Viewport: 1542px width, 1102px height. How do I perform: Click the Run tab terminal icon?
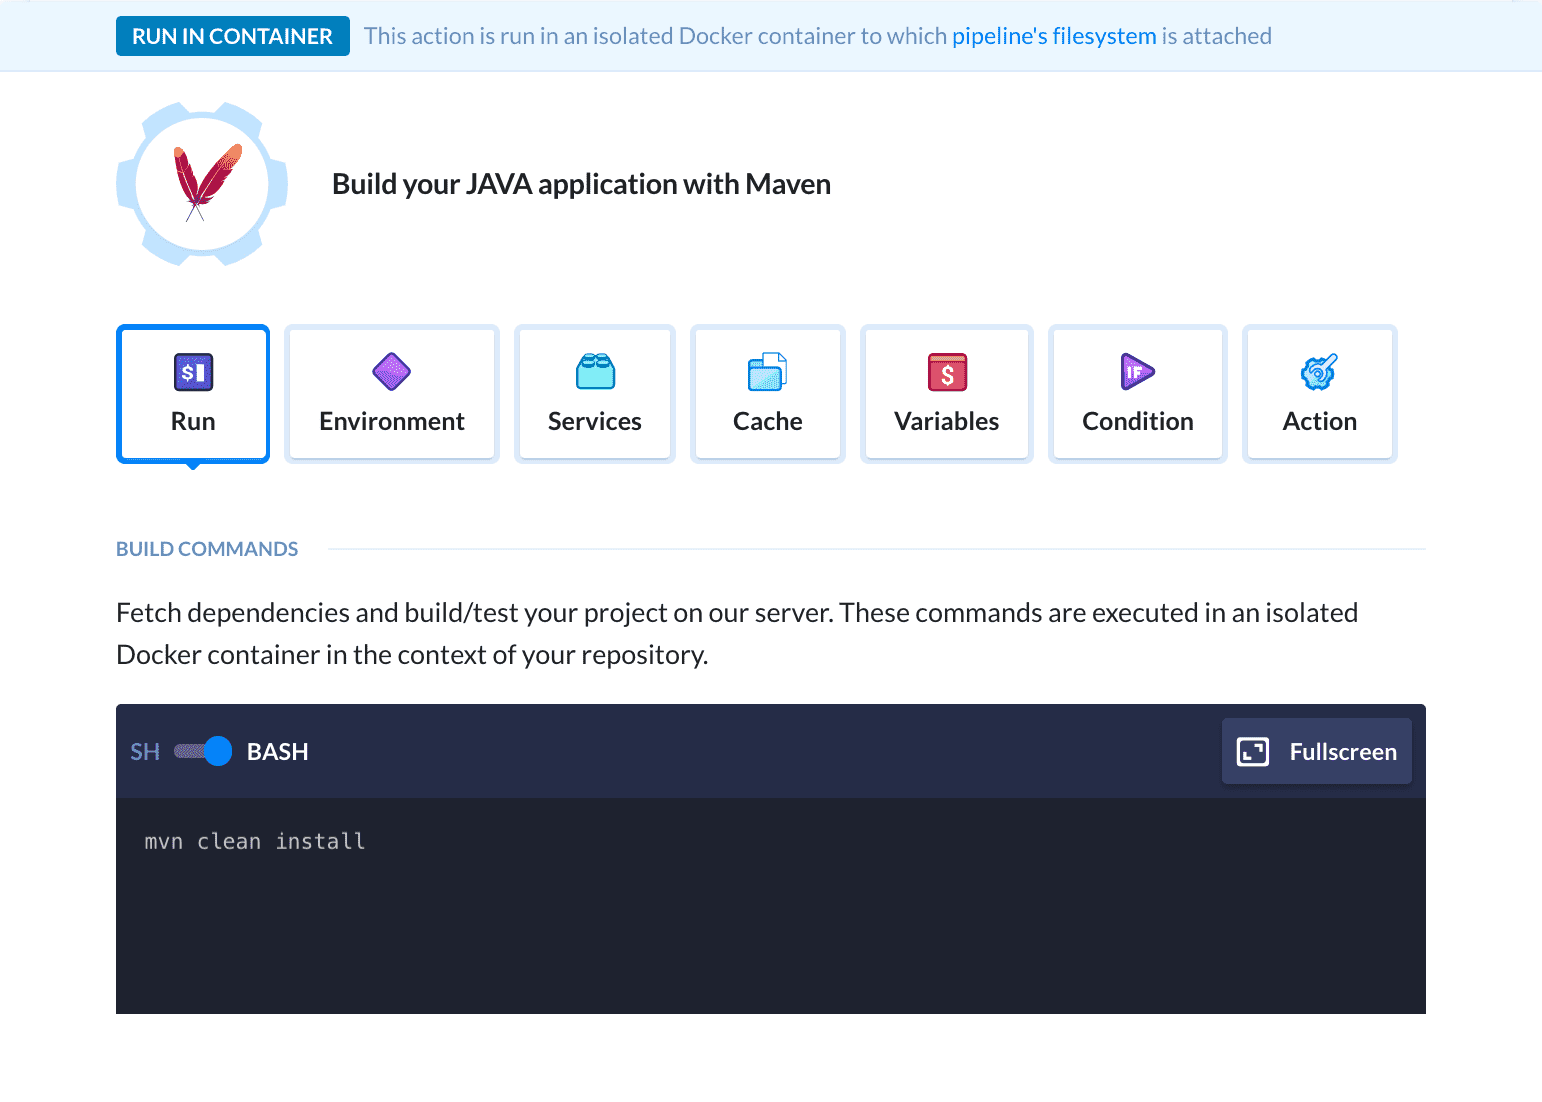193,372
